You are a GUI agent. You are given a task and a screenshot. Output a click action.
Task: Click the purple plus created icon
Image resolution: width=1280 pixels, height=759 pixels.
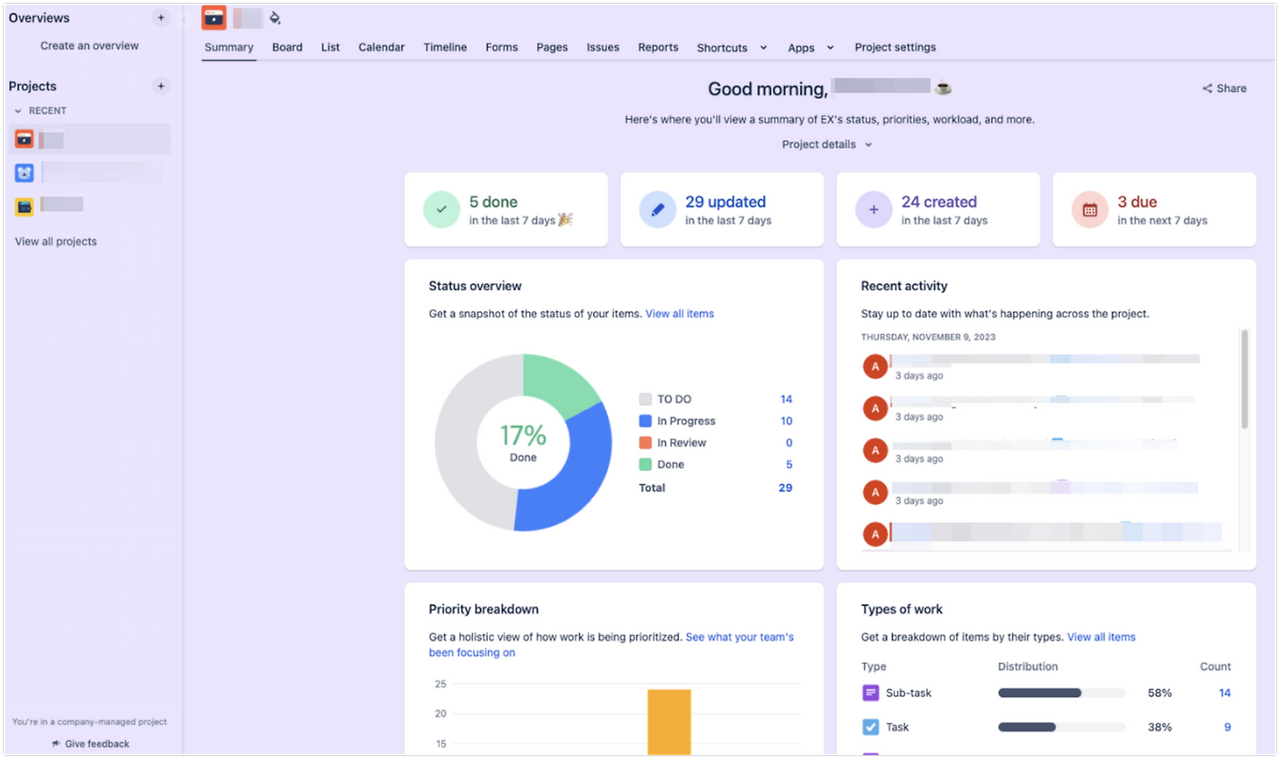873,210
